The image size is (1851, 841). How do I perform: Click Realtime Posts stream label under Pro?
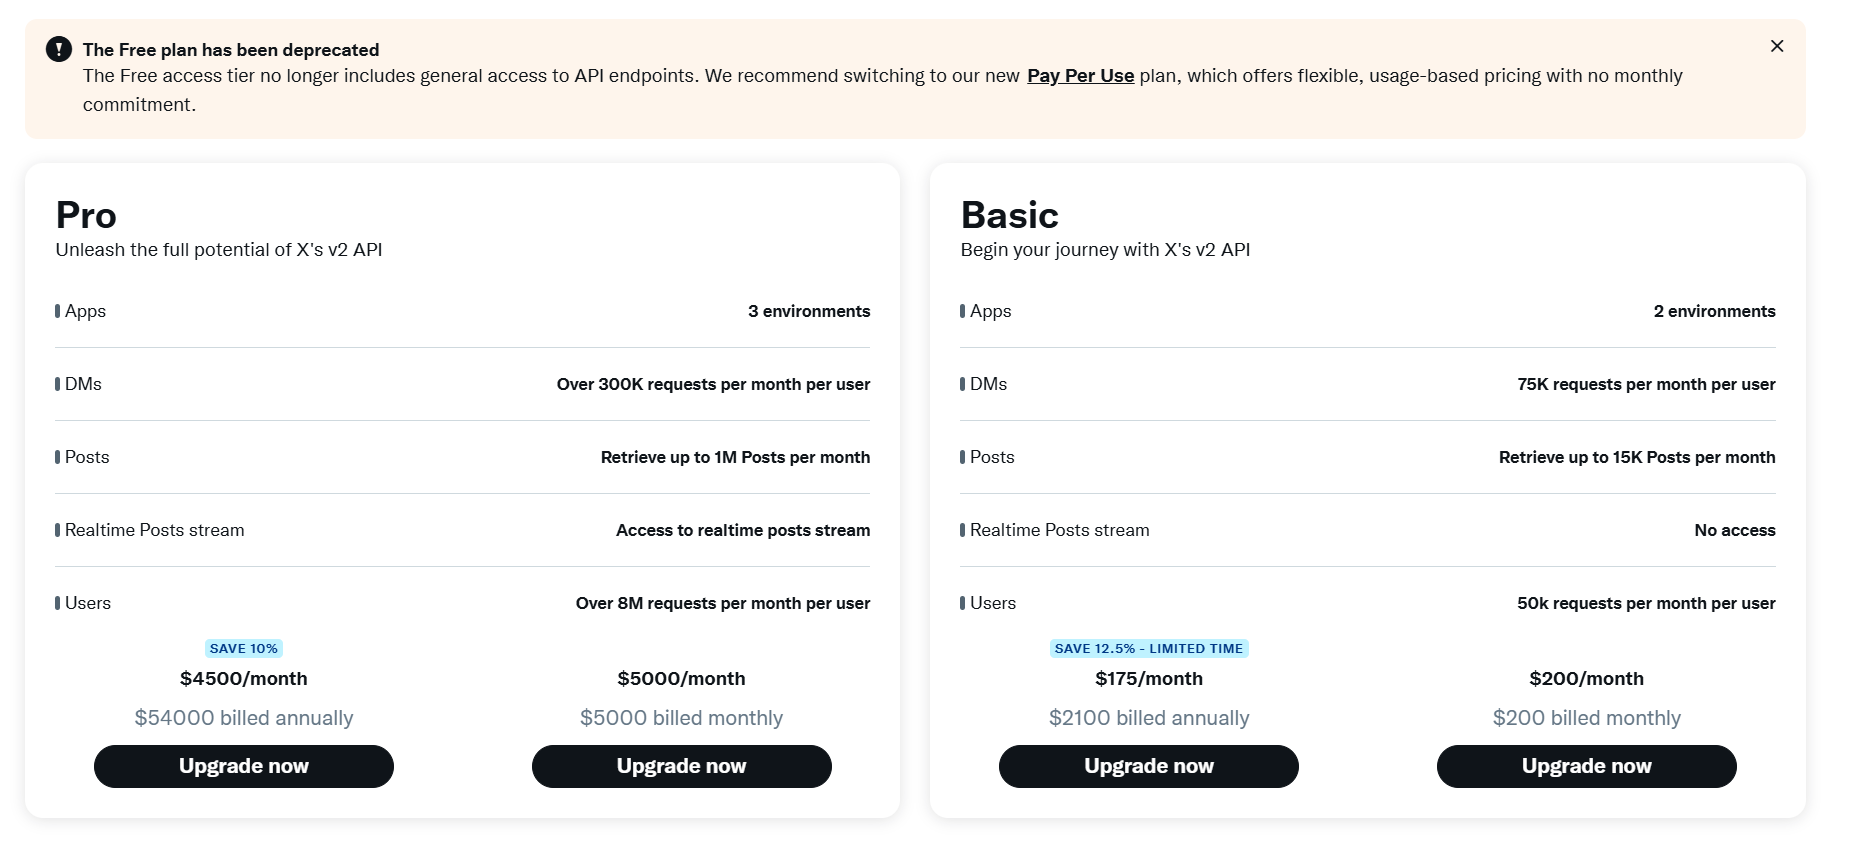pos(154,530)
